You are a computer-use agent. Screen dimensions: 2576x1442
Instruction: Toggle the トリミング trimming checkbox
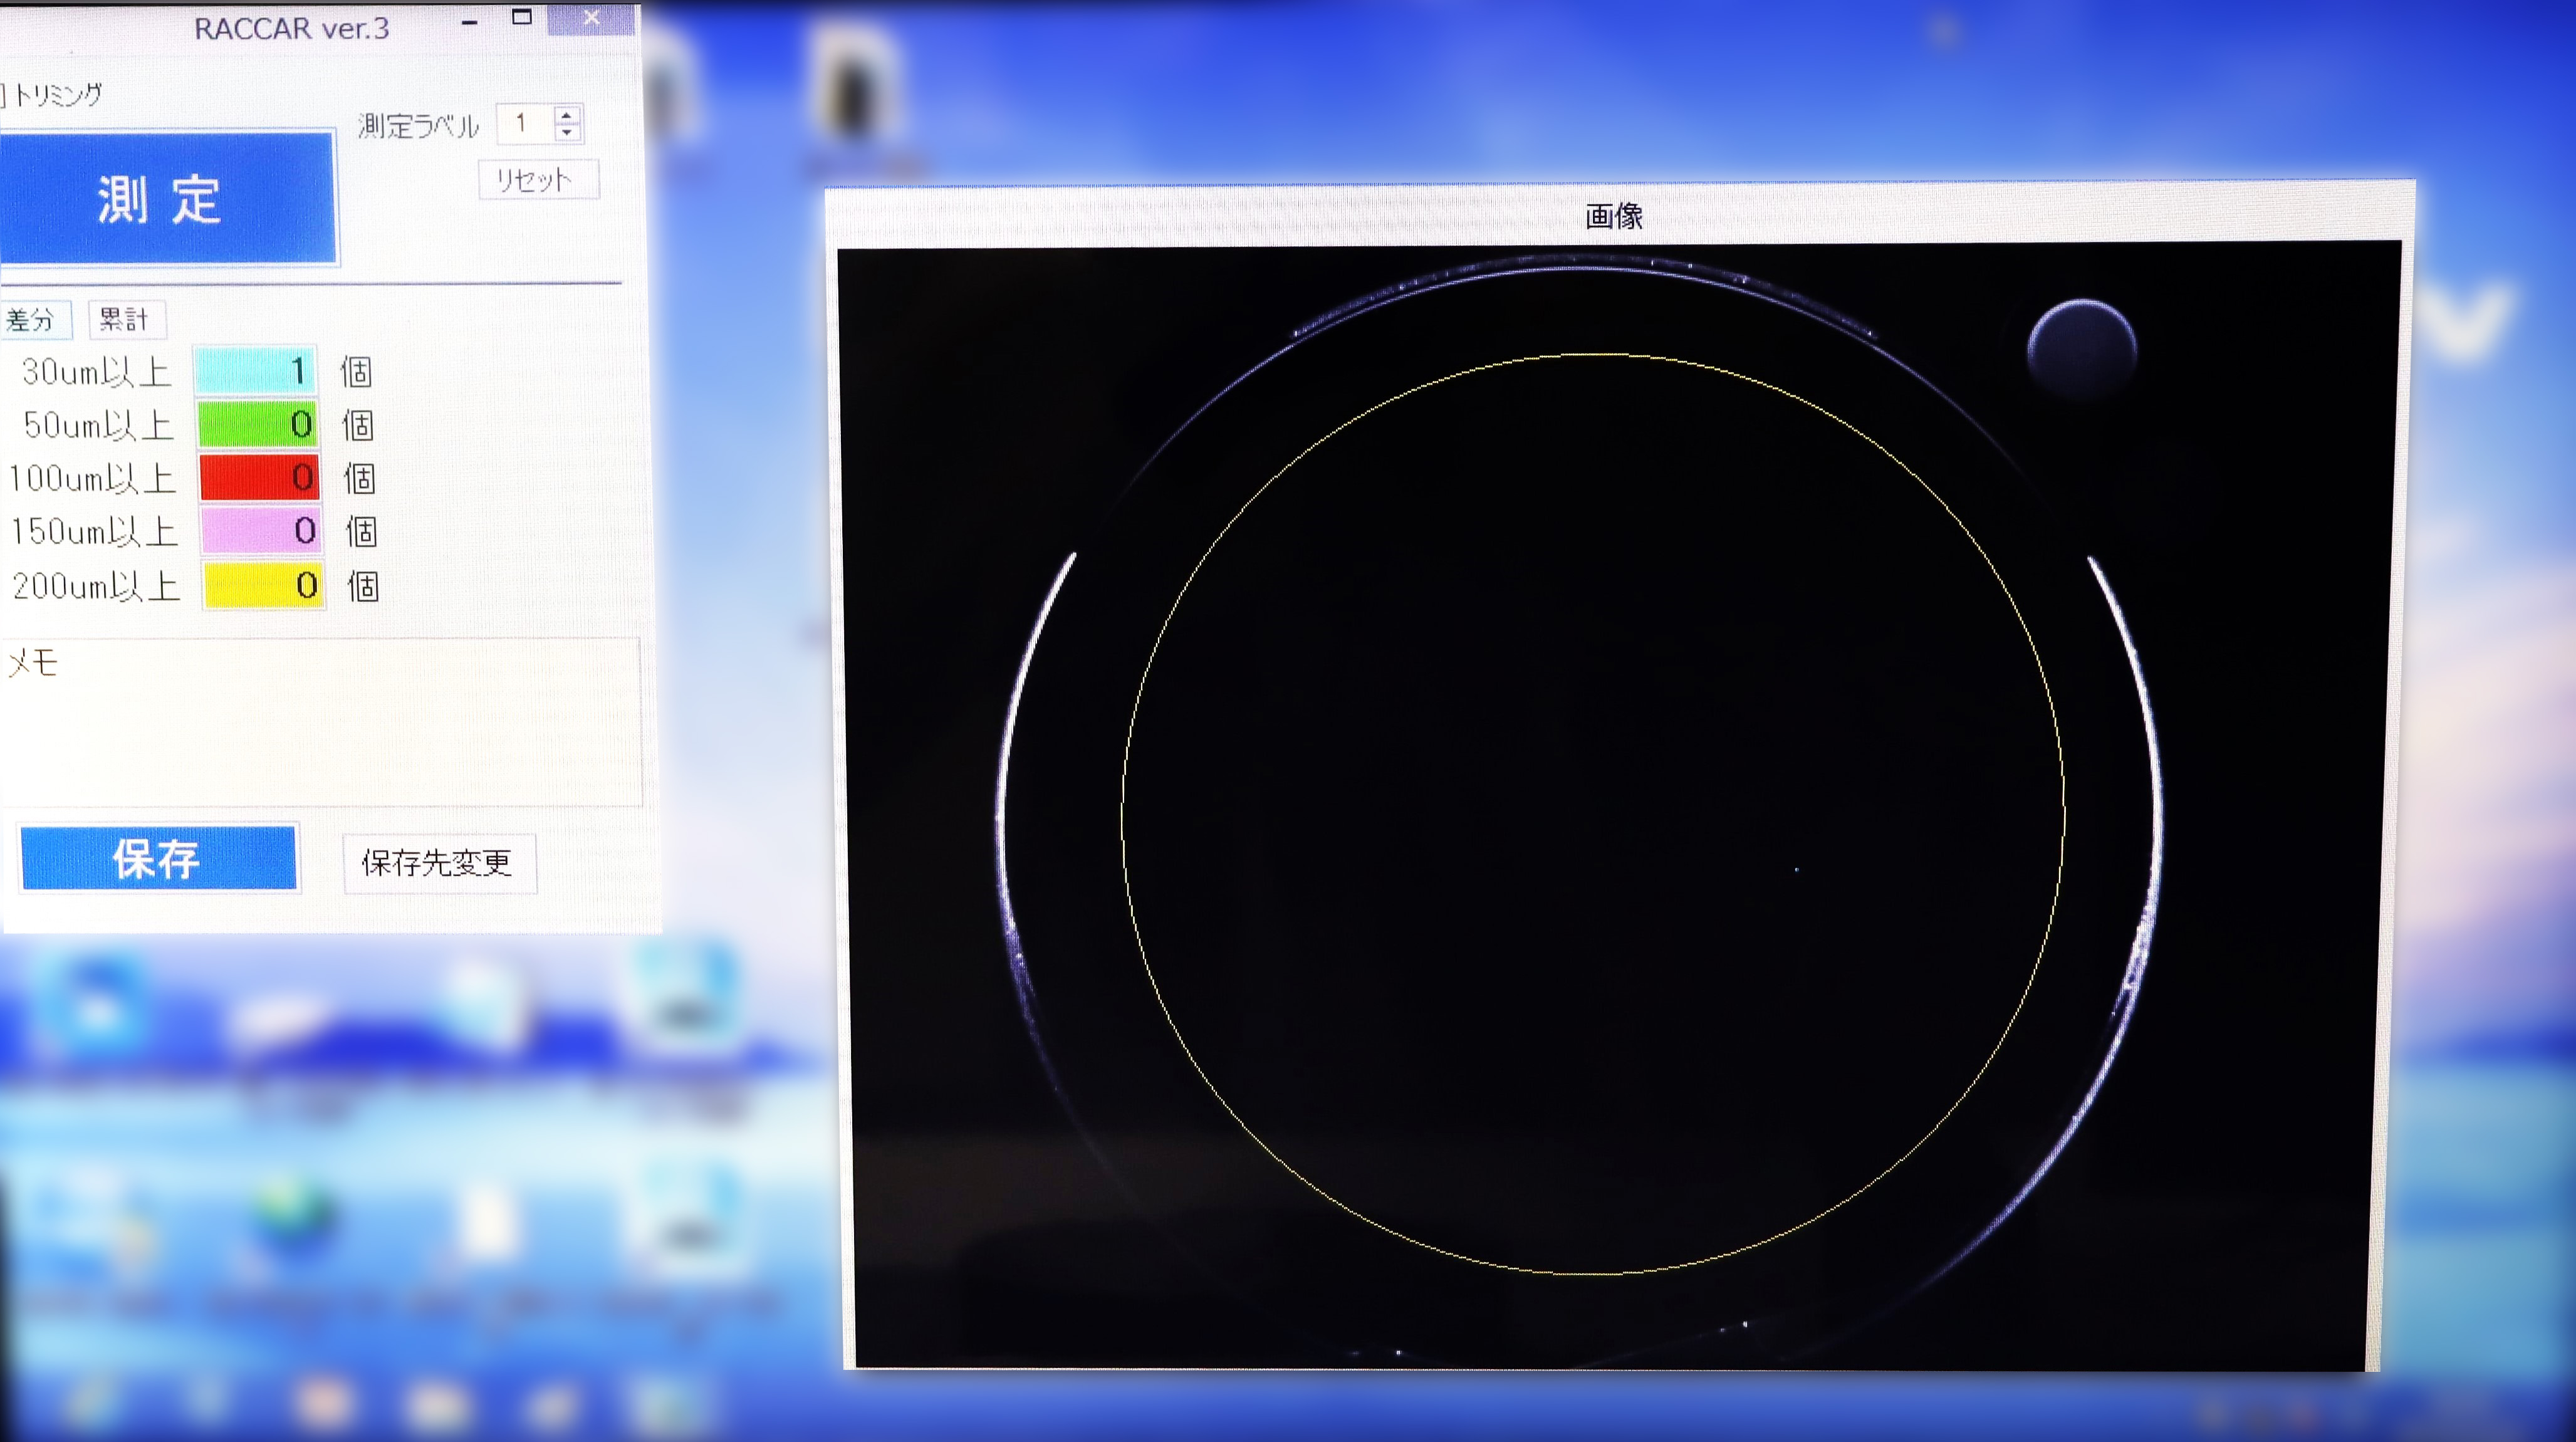(x=3, y=95)
